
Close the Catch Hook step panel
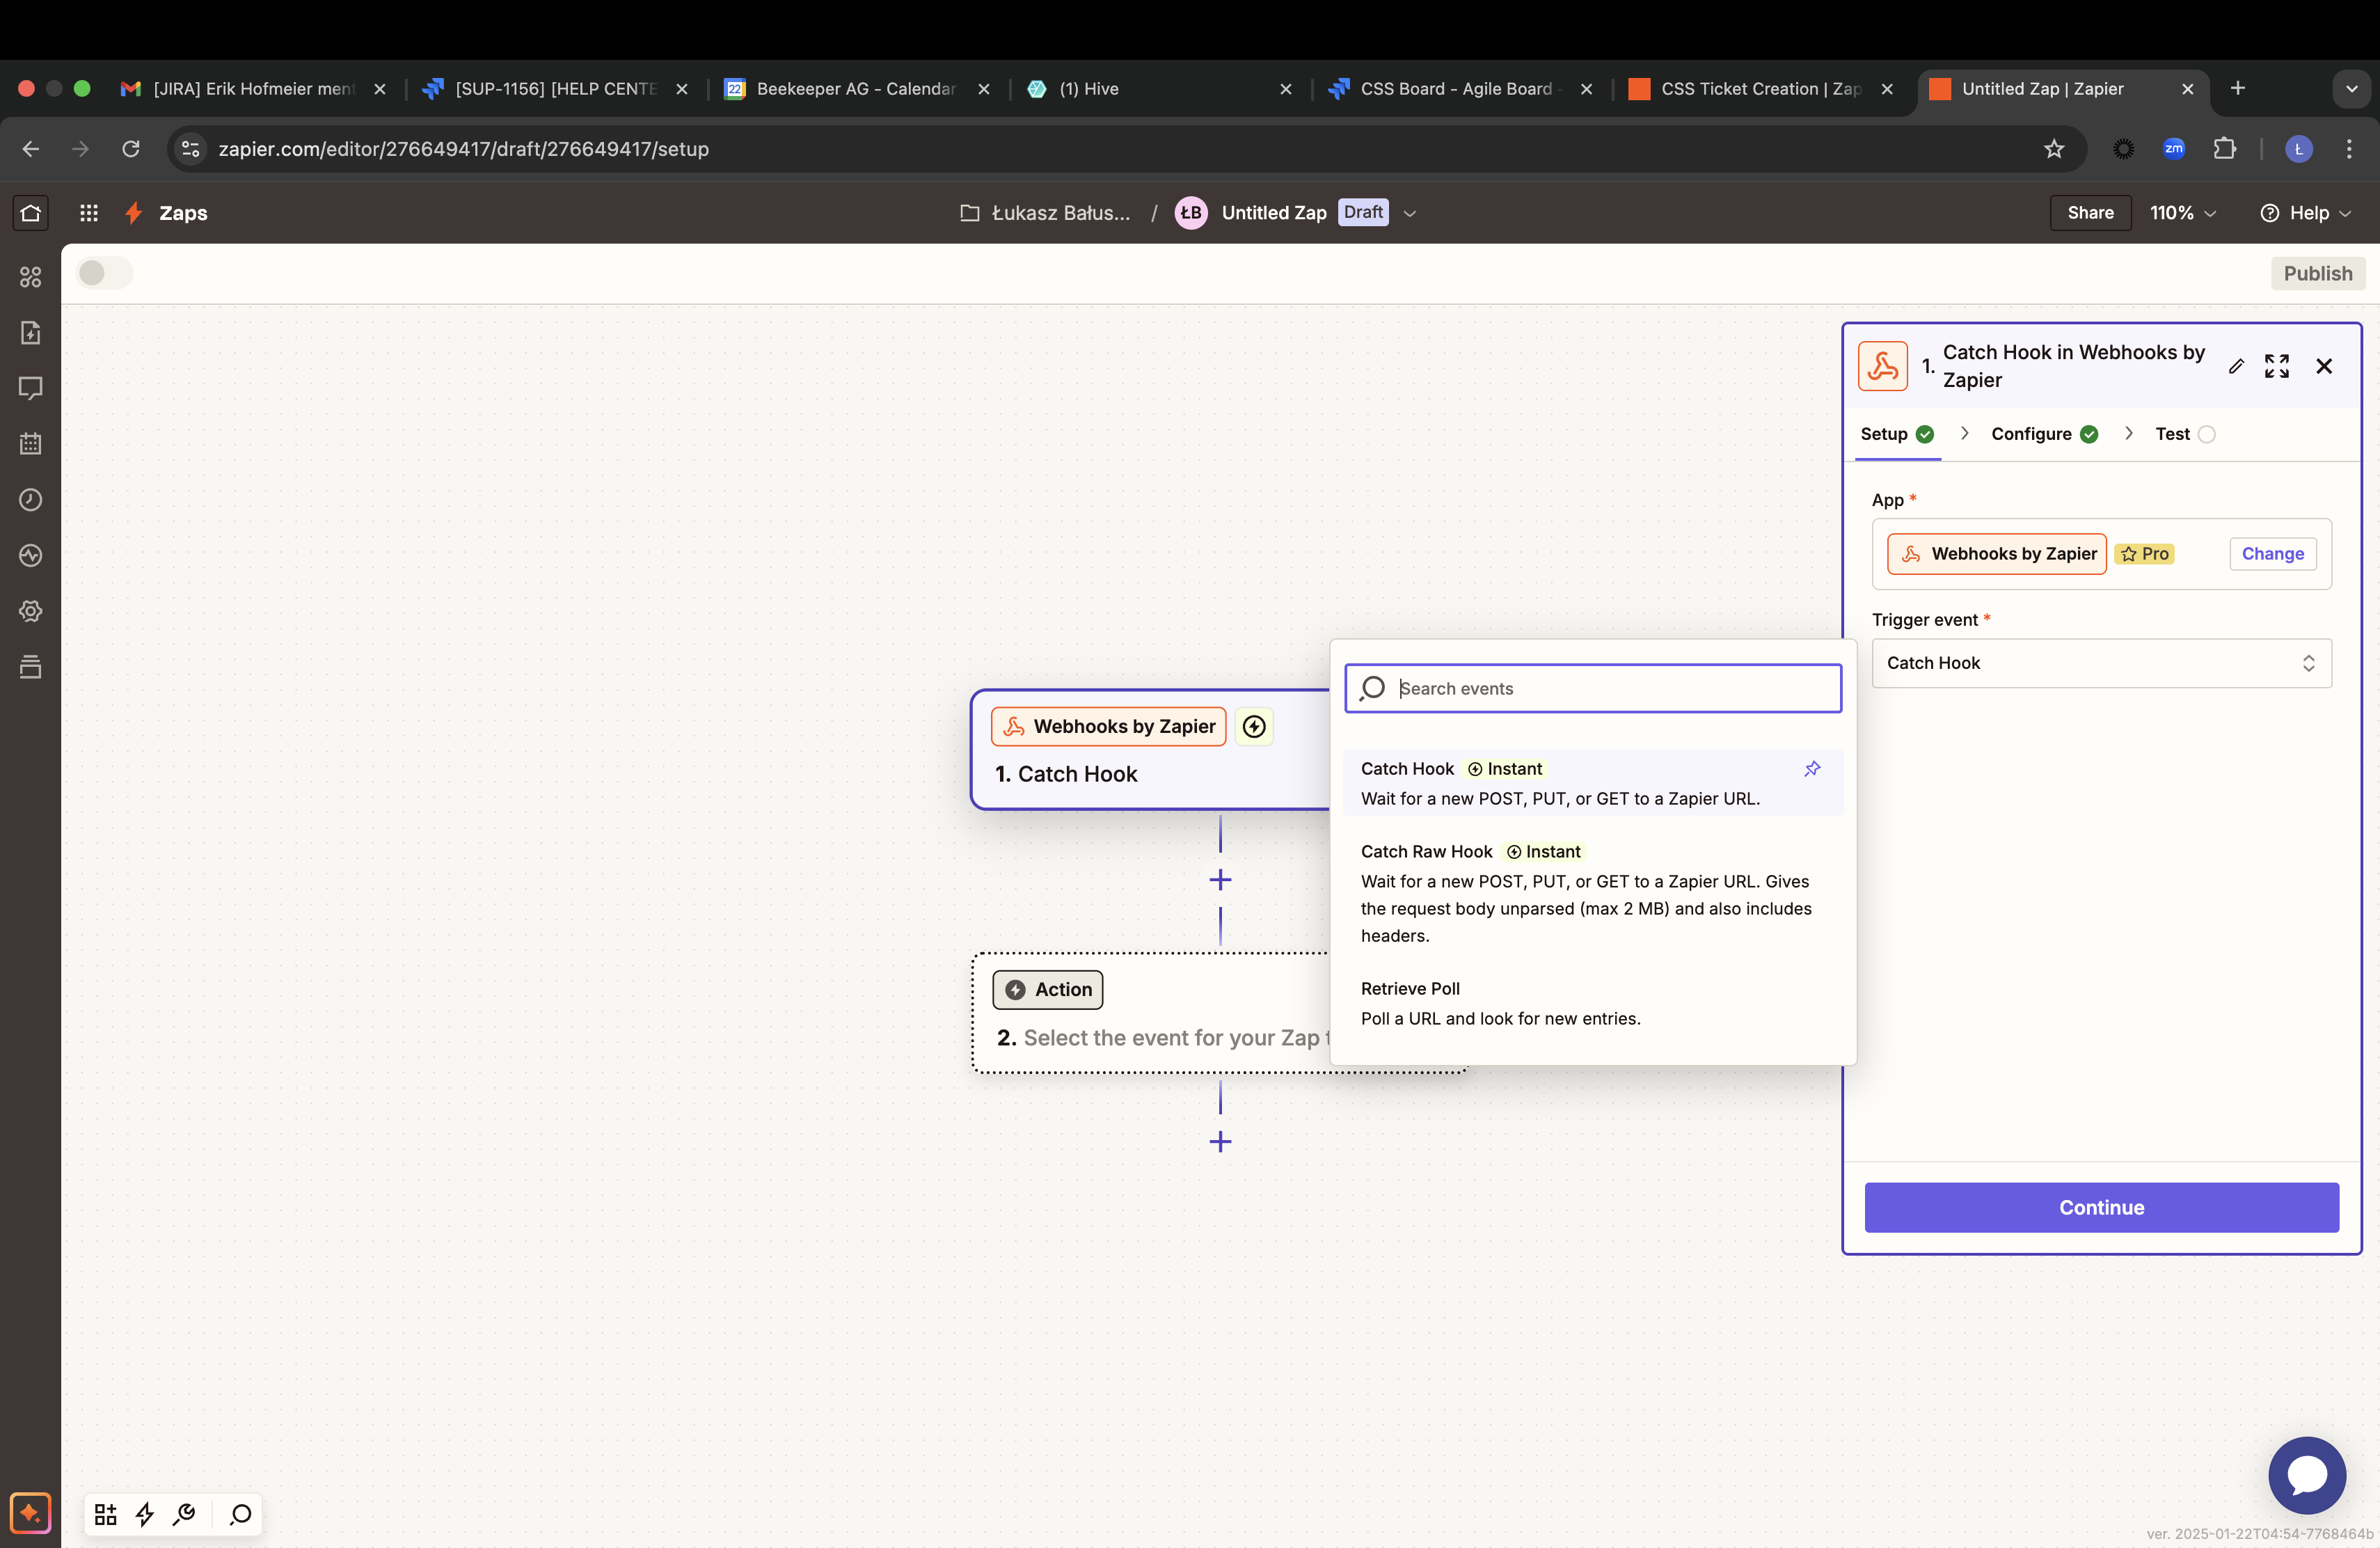pos(2324,366)
